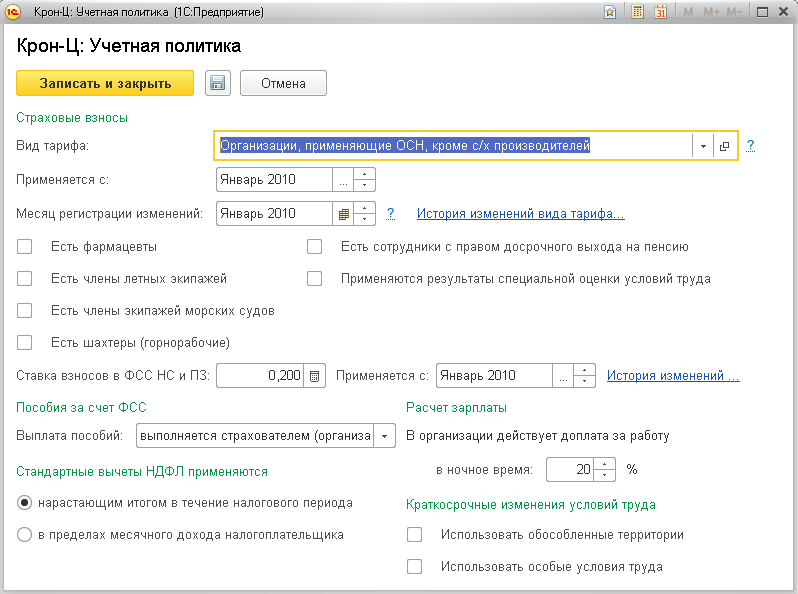Open the 'Выплата пособий' dropdown
Screen dimensions: 798x594
tap(385, 436)
